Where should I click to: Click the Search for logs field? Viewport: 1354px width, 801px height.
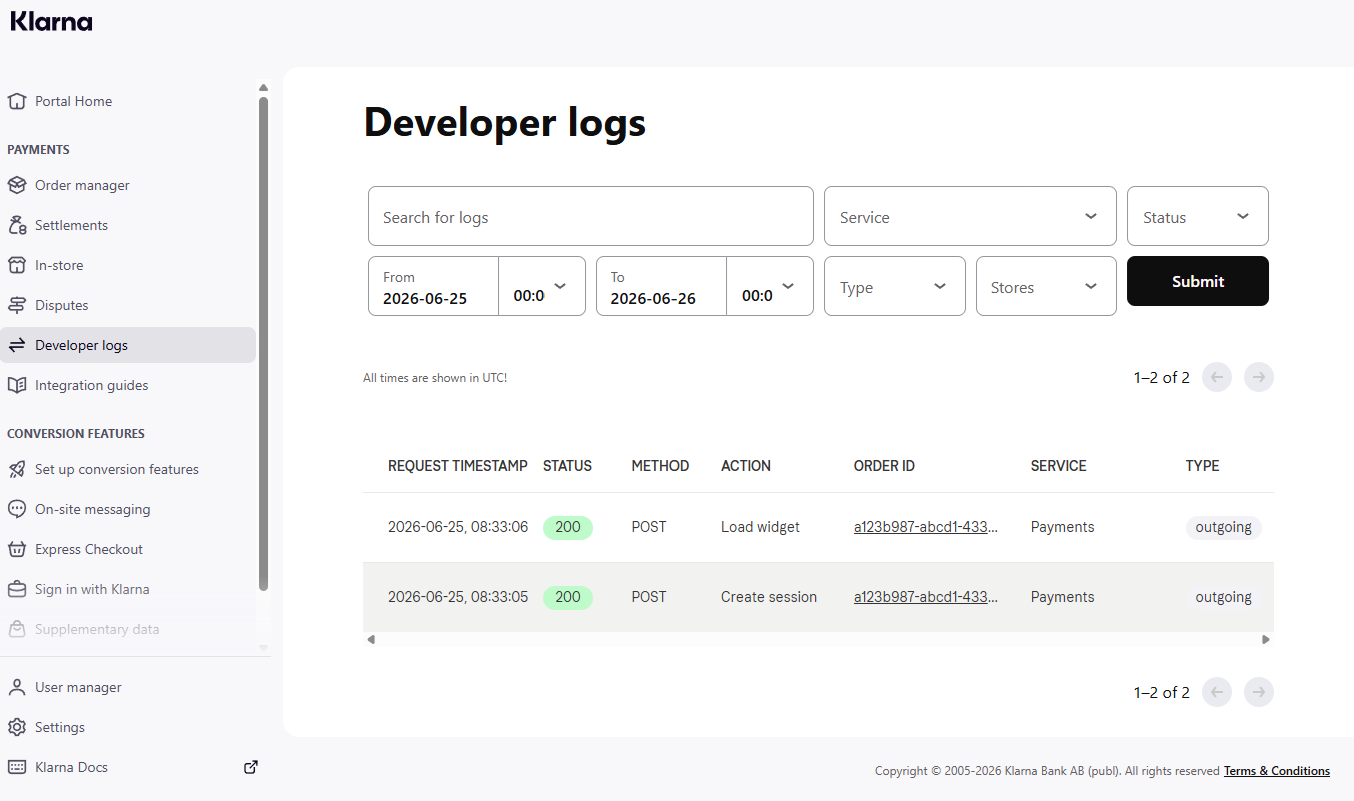[x=591, y=216]
